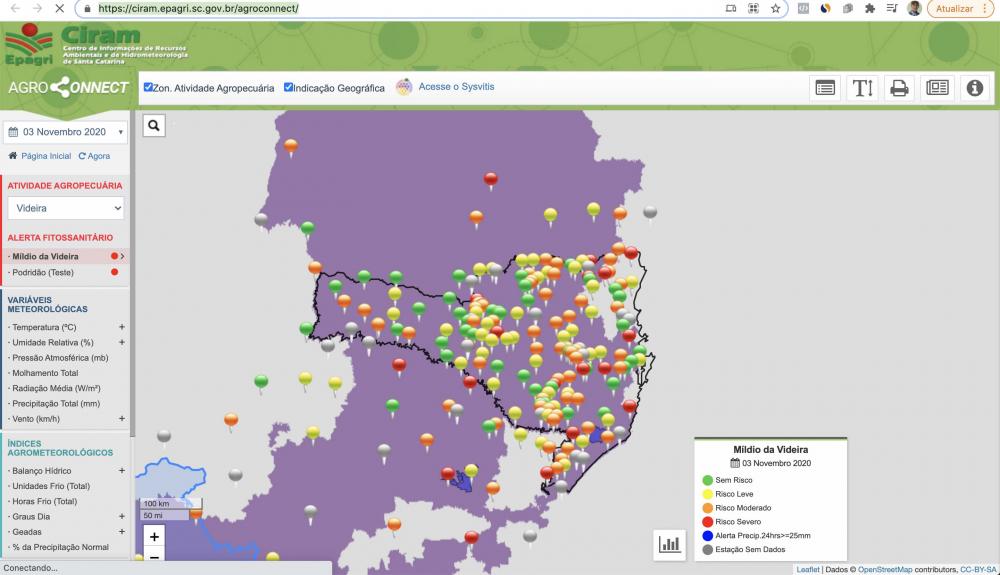The width and height of the screenshot is (1000, 575).
Task: Uncheck the Indicação Geográfica checkbox
Action: pyautogui.click(x=288, y=87)
